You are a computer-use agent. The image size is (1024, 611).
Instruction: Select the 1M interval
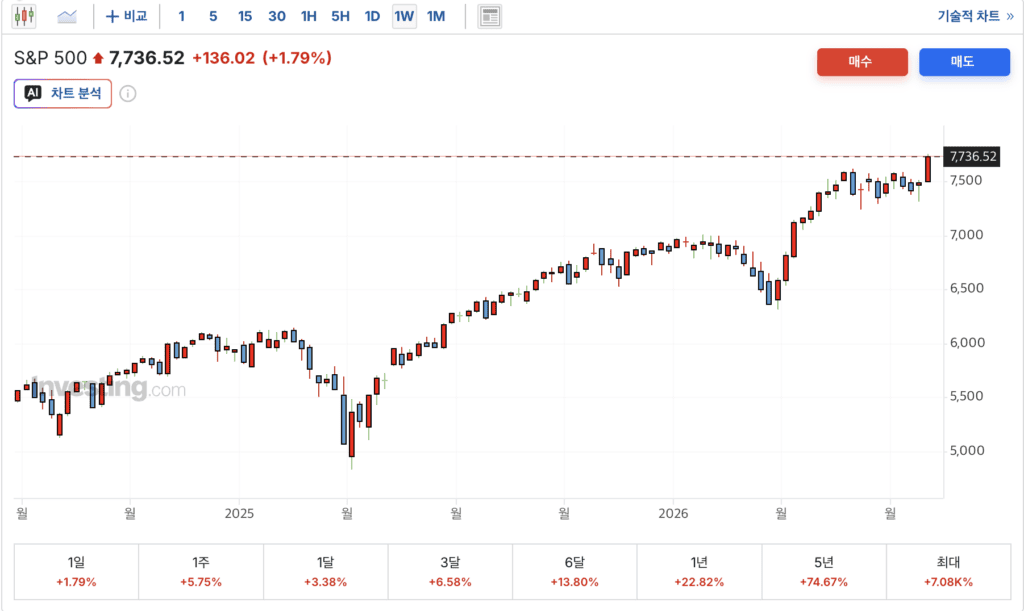pyautogui.click(x=436, y=16)
